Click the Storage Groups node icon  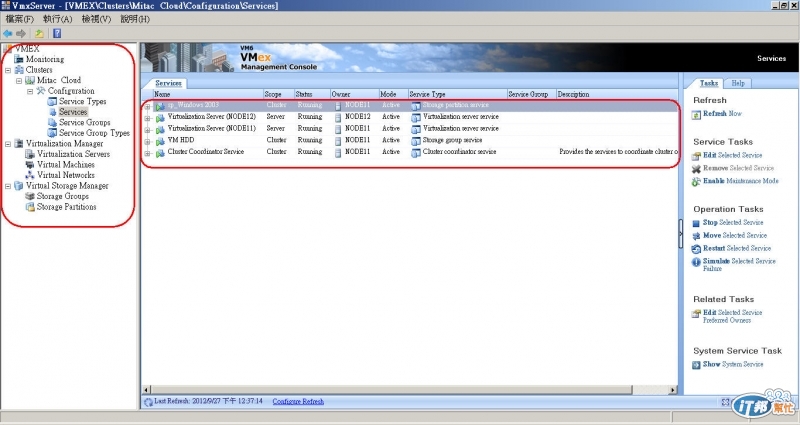(30, 196)
